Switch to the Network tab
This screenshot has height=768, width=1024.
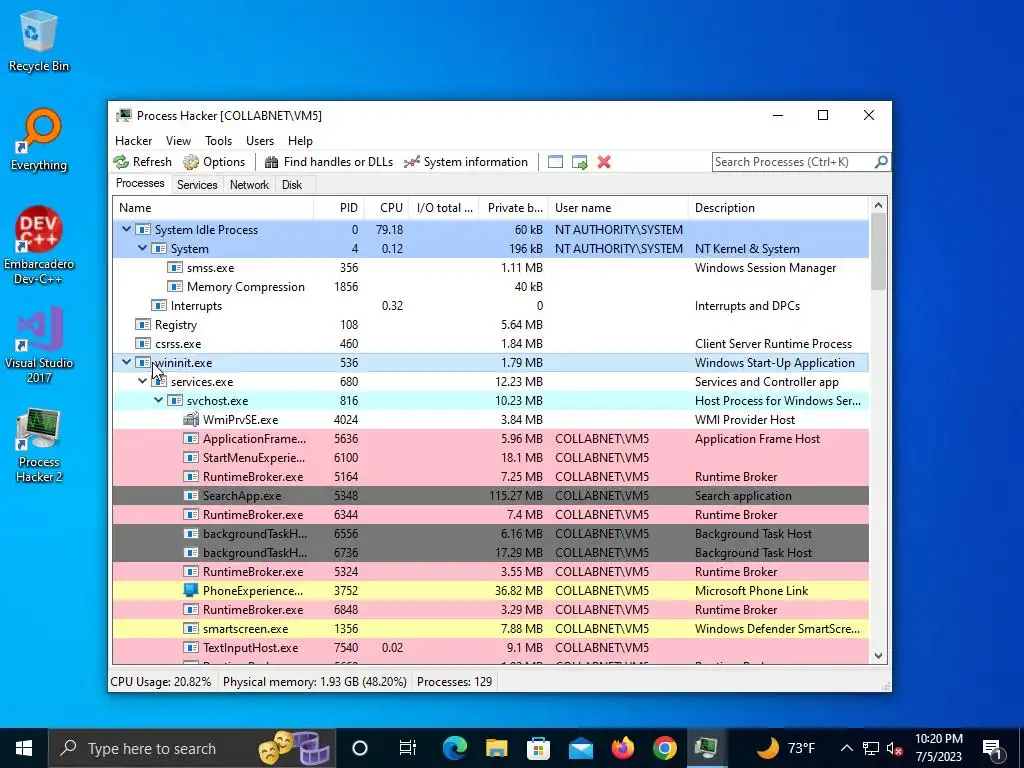click(x=249, y=185)
